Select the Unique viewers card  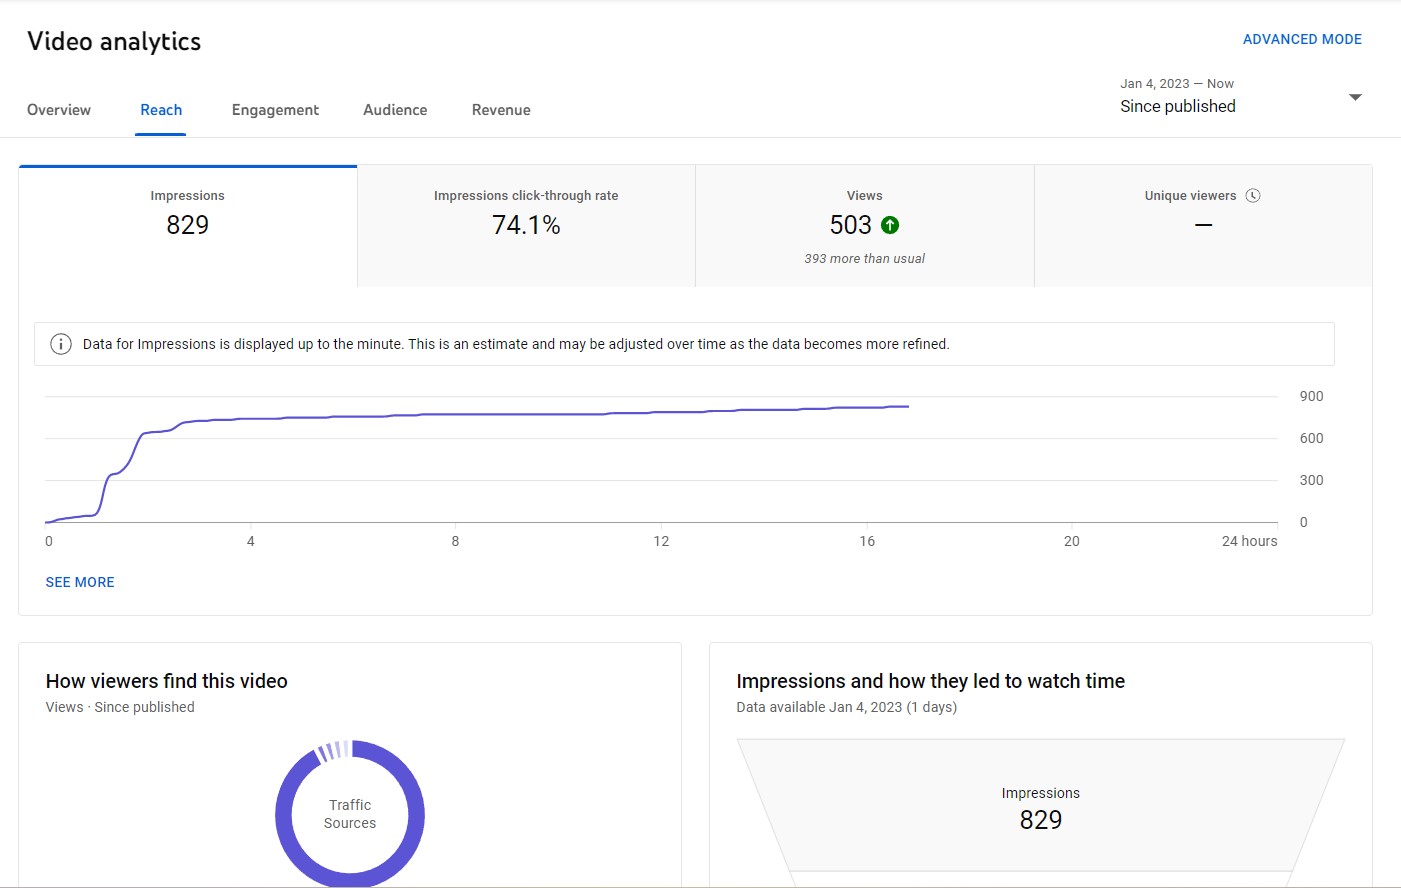pos(1203,226)
